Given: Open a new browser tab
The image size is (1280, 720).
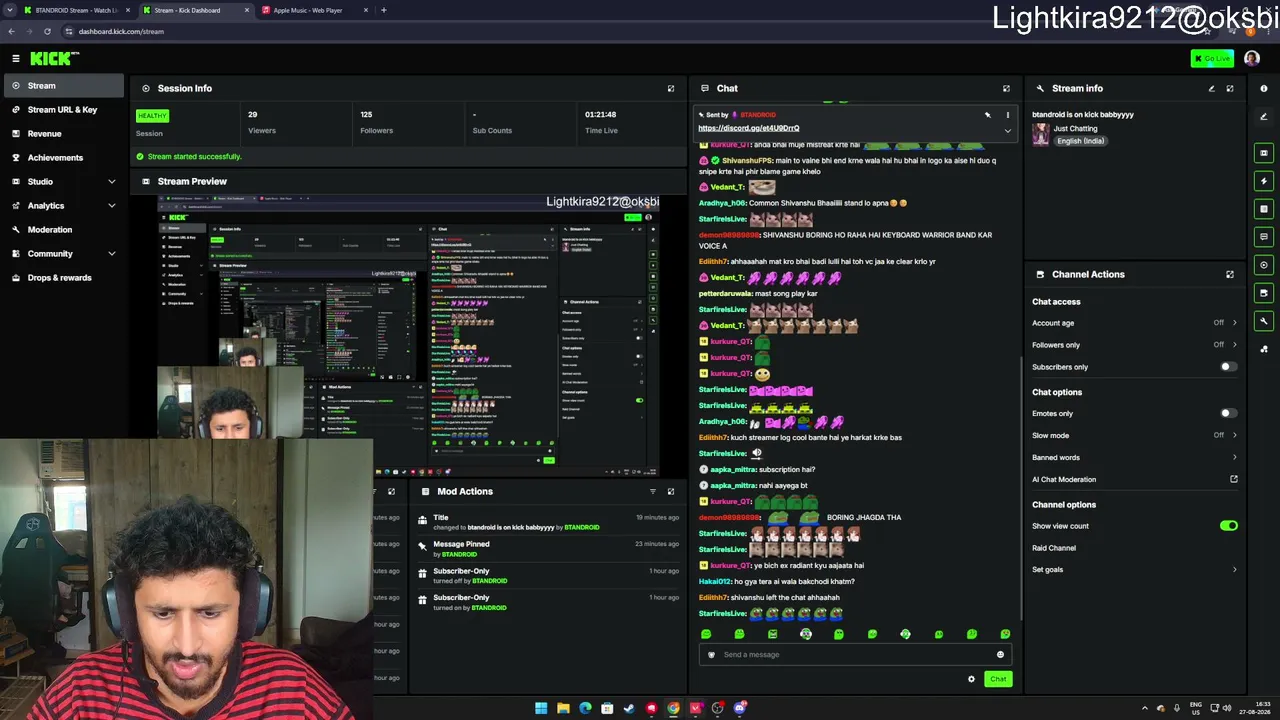Looking at the screenshot, I should point(383,10).
